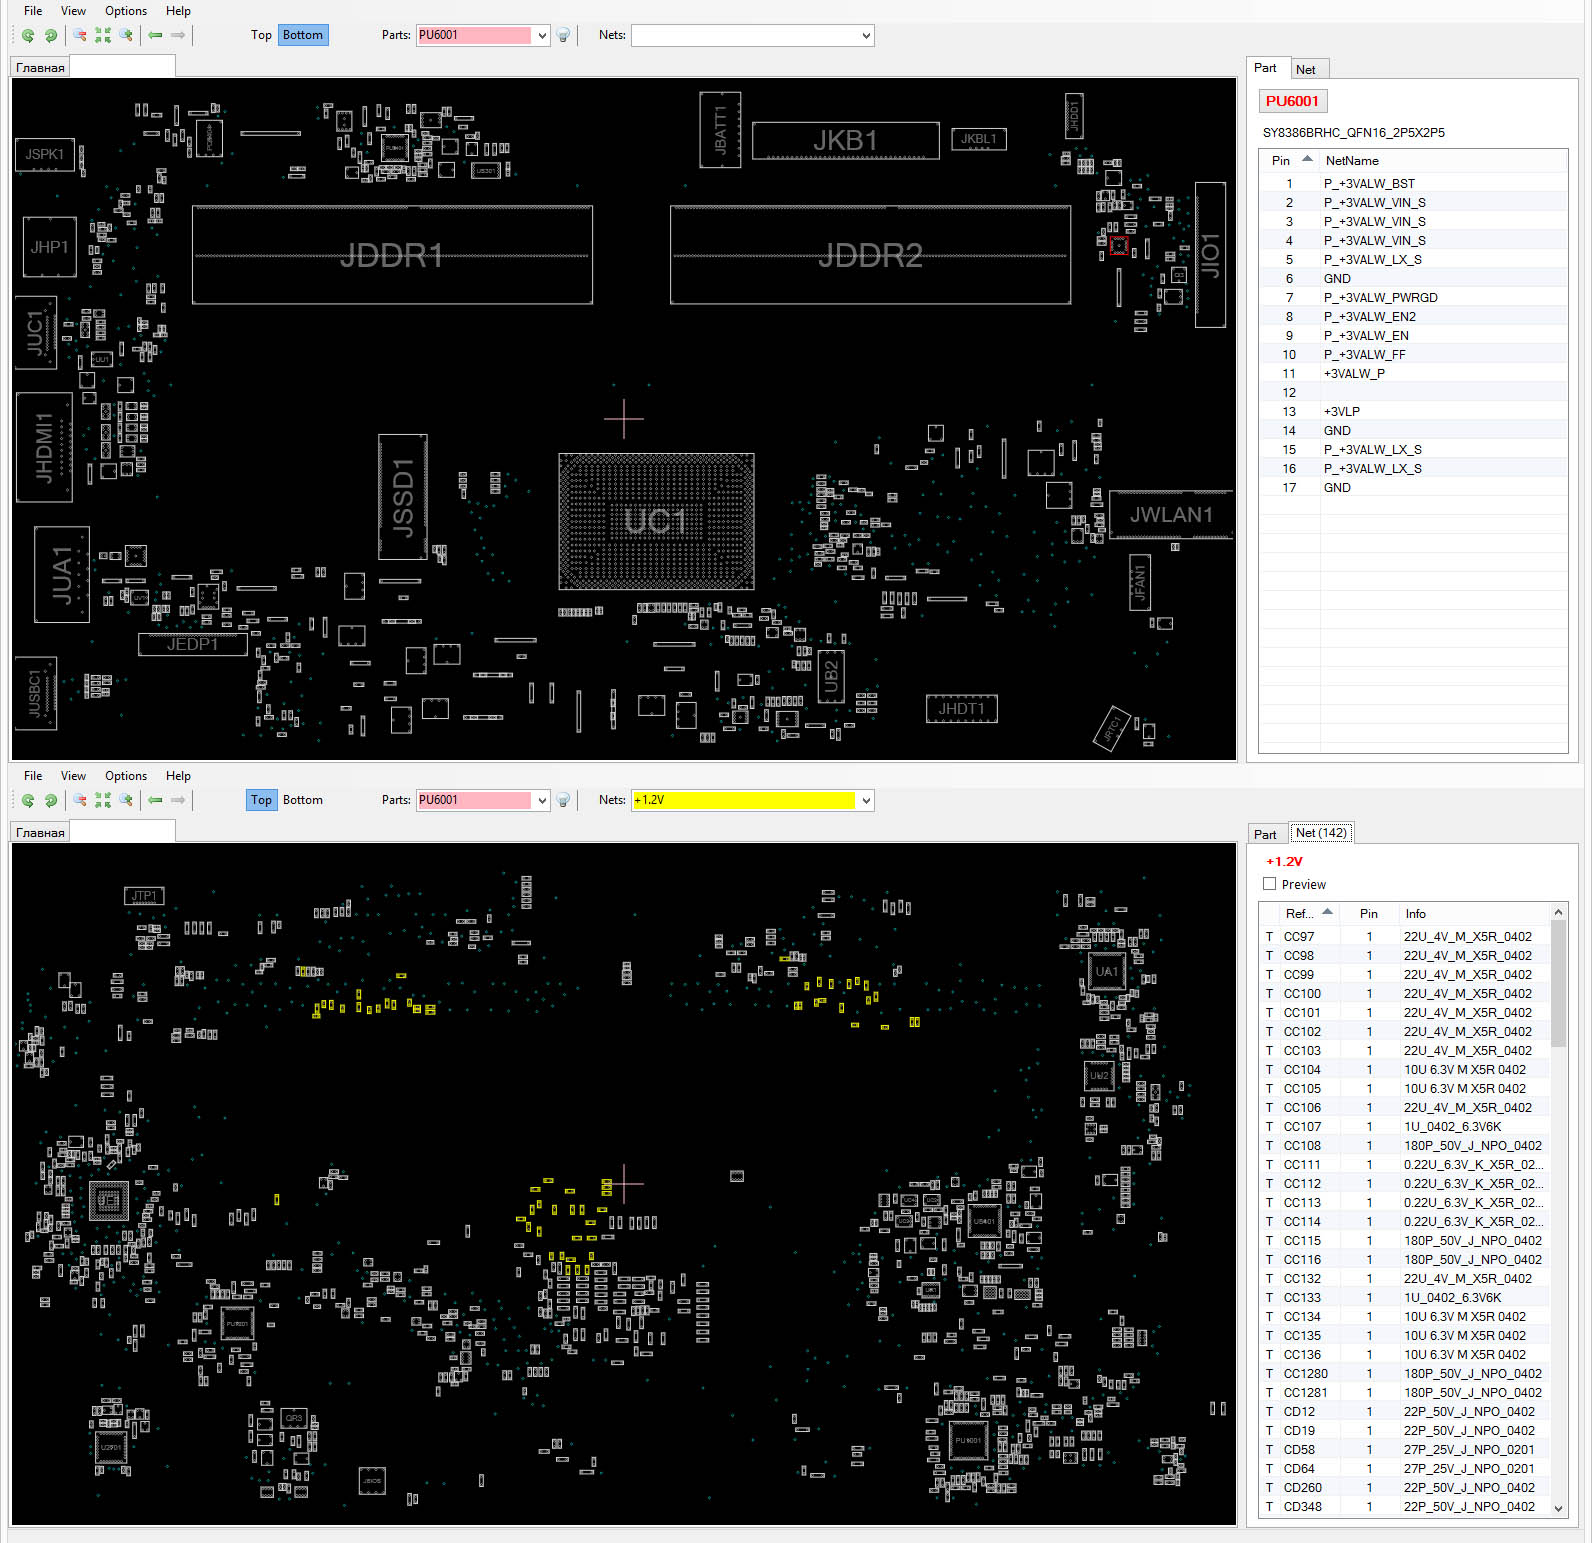Rotate board counterclockwise in upper viewer toolbar

28,35
